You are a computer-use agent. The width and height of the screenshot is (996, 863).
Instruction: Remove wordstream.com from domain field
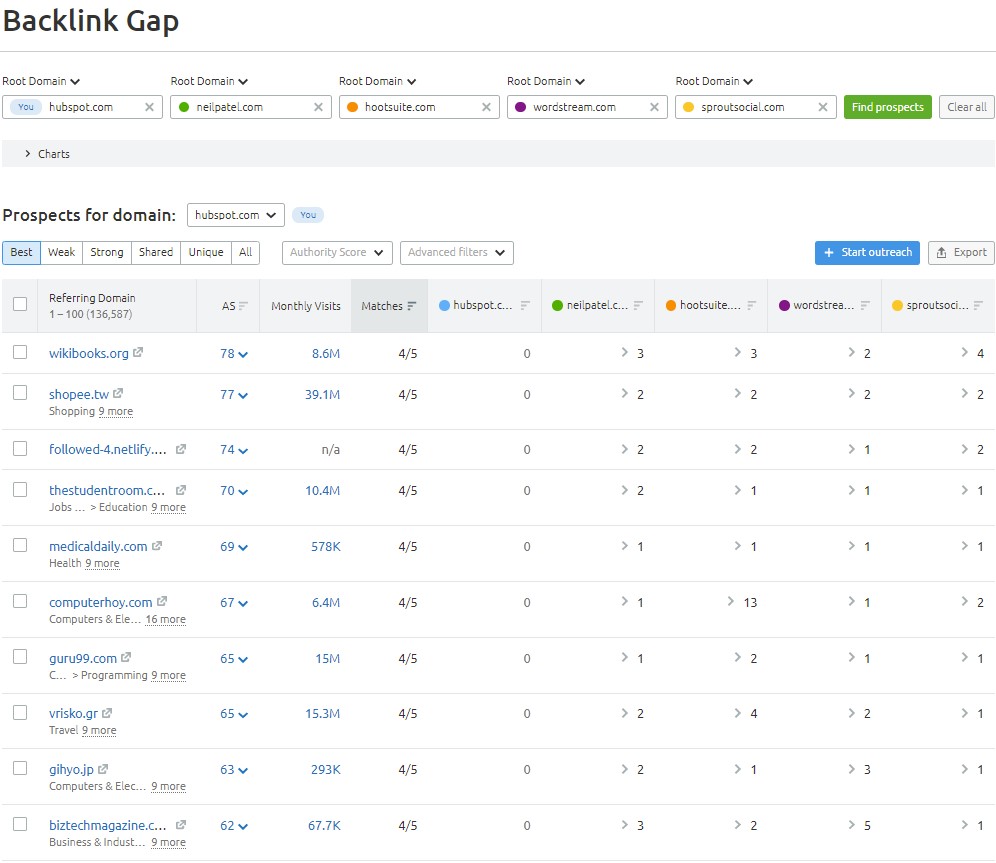coord(654,107)
